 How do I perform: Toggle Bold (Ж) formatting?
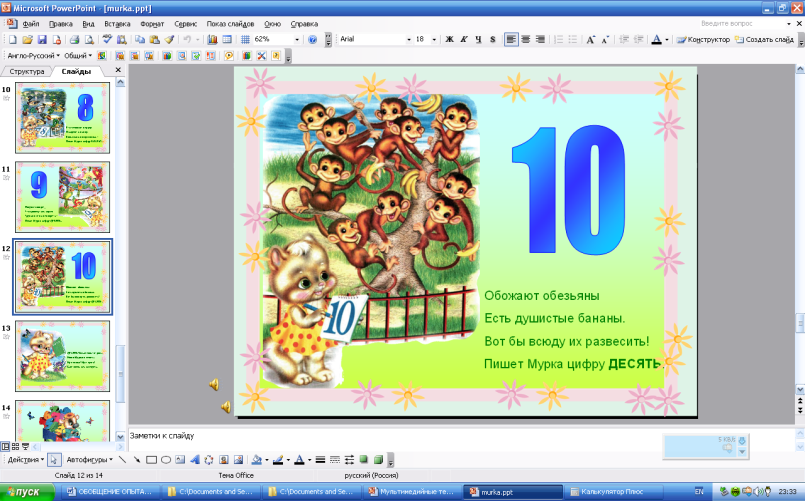click(448, 39)
